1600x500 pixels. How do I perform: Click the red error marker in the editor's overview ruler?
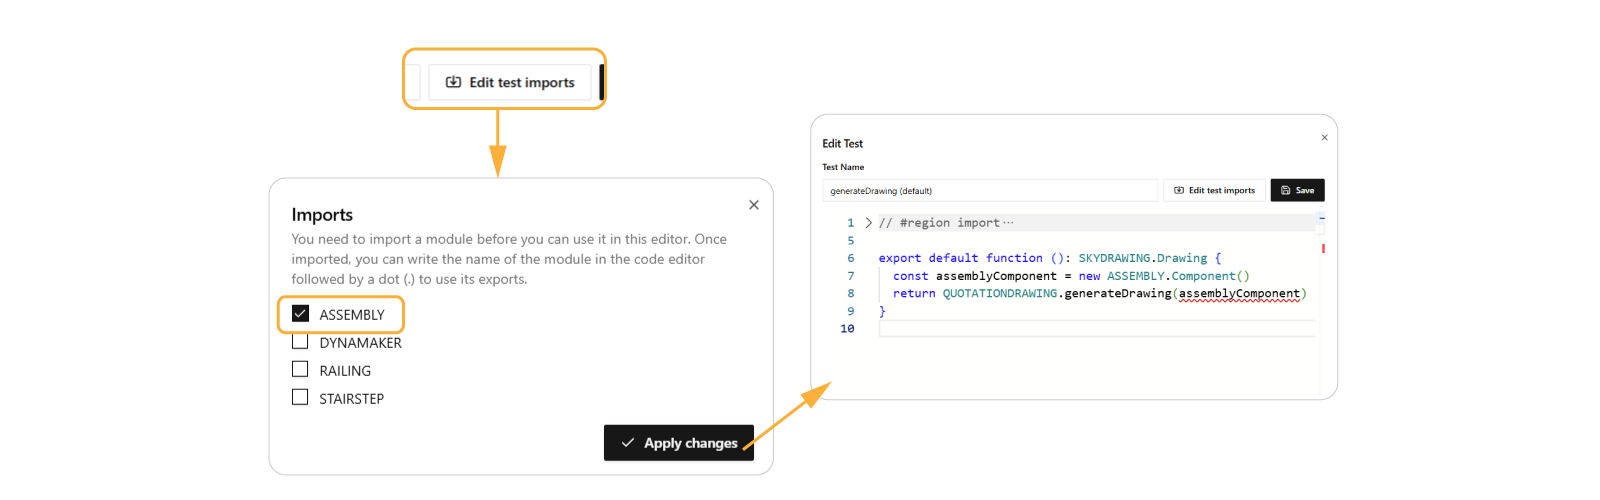click(1323, 248)
